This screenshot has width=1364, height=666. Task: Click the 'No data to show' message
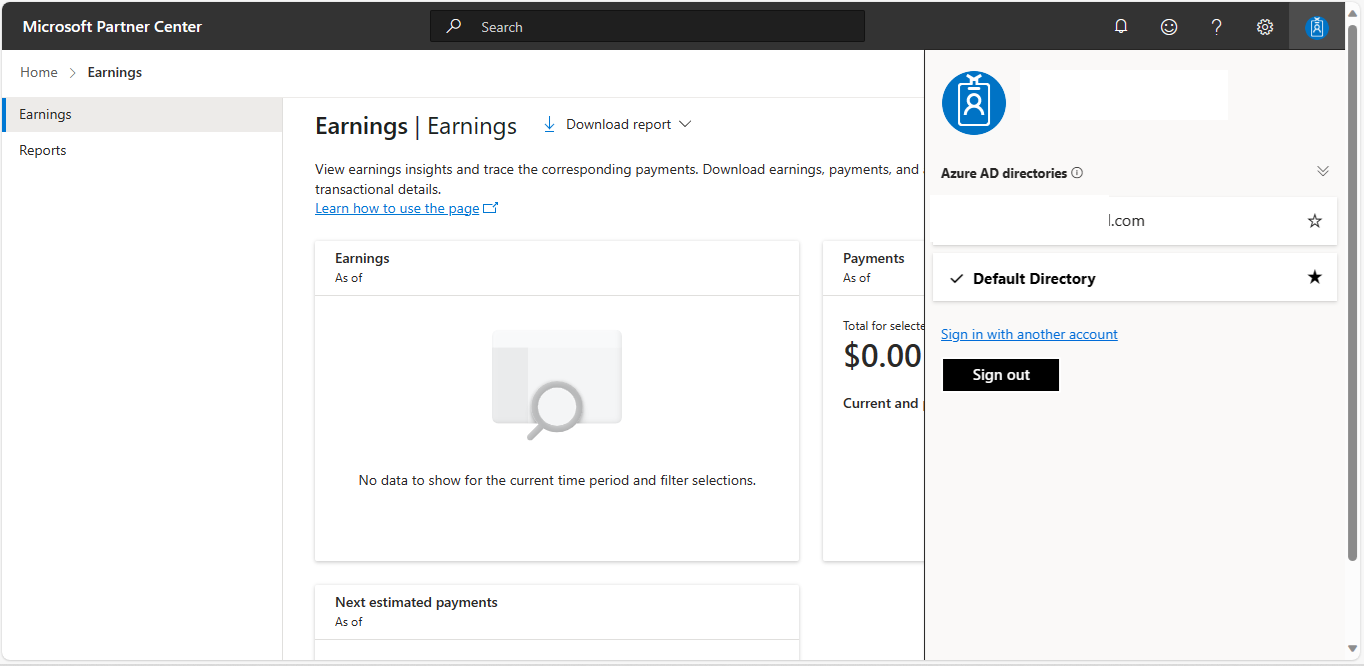557,480
